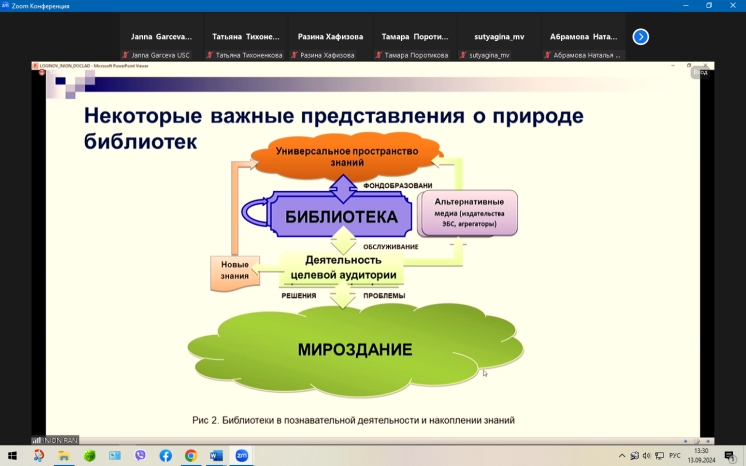
Task: Open Microsoft Word from the taskbar
Action: pos(216,455)
